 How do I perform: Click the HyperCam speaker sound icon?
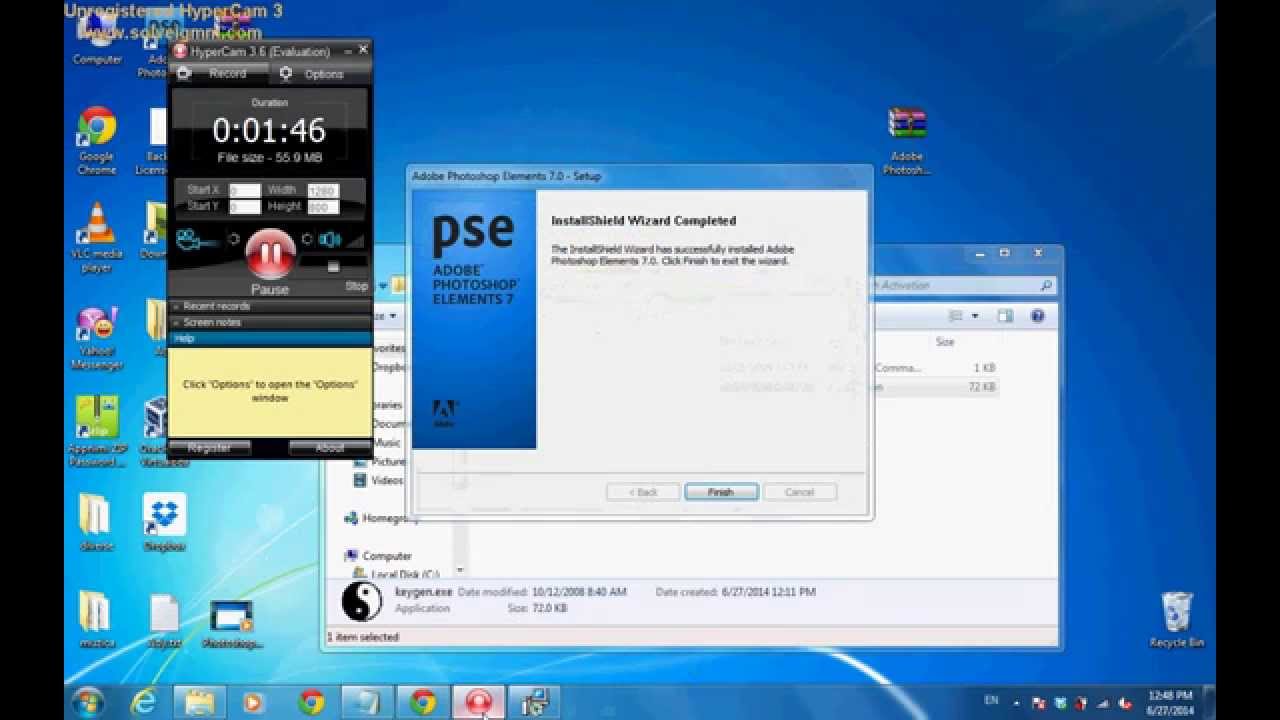[x=329, y=240]
